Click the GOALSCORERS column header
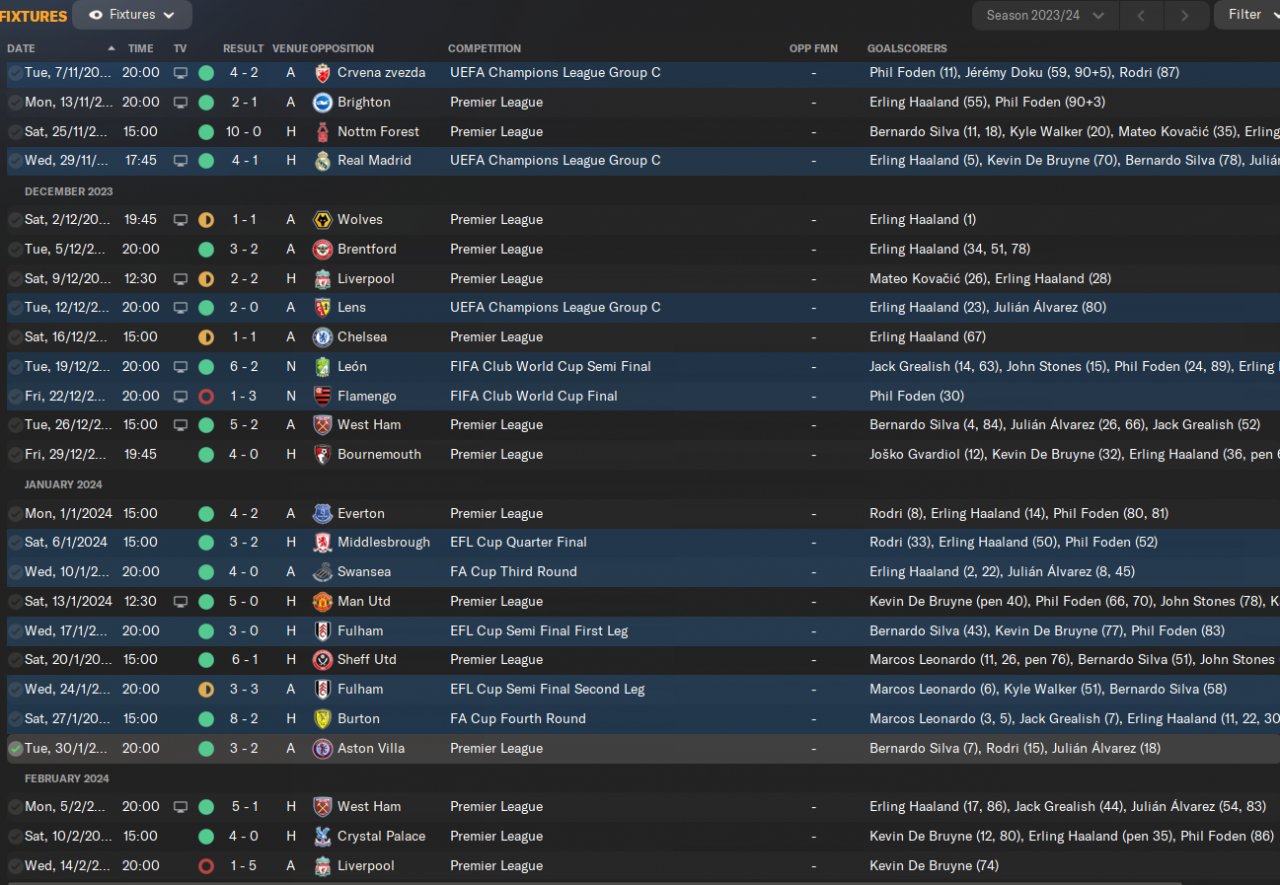Image resolution: width=1280 pixels, height=885 pixels. click(907, 48)
